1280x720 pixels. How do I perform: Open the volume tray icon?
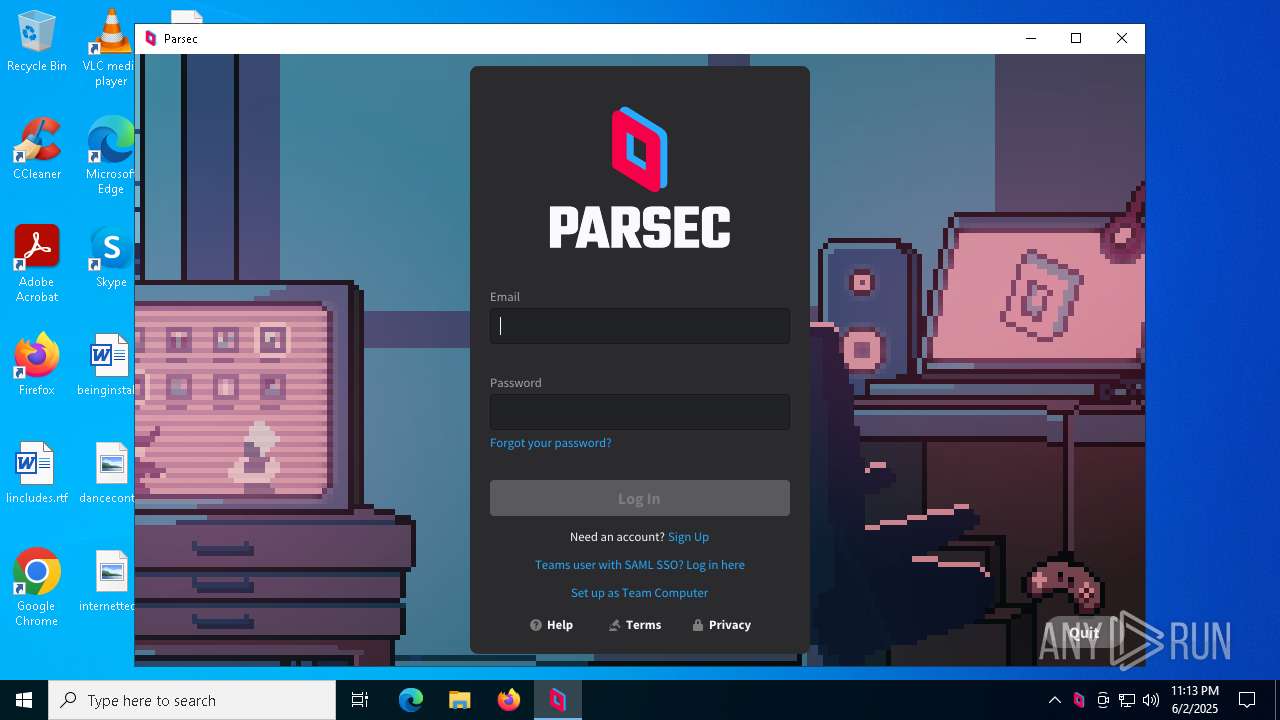pyautogui.click(x=1151, y=700)
